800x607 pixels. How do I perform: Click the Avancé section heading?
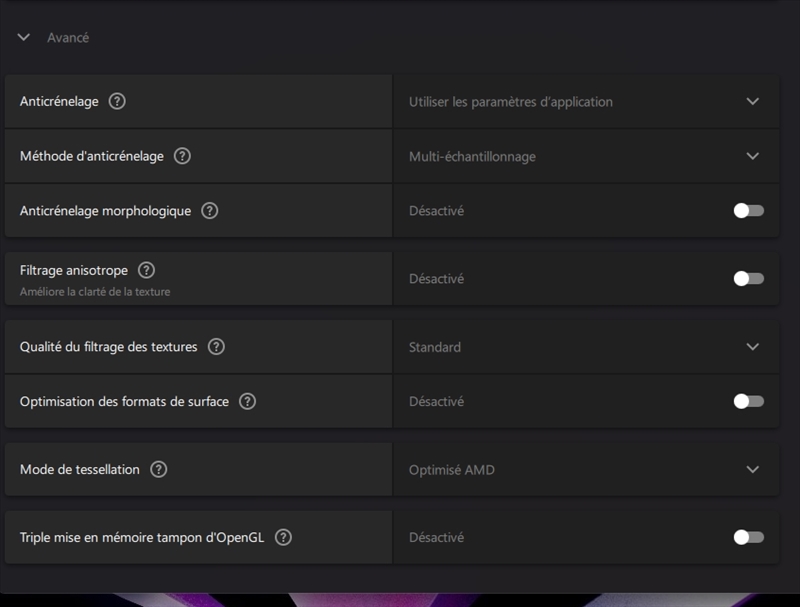[68, 38]
